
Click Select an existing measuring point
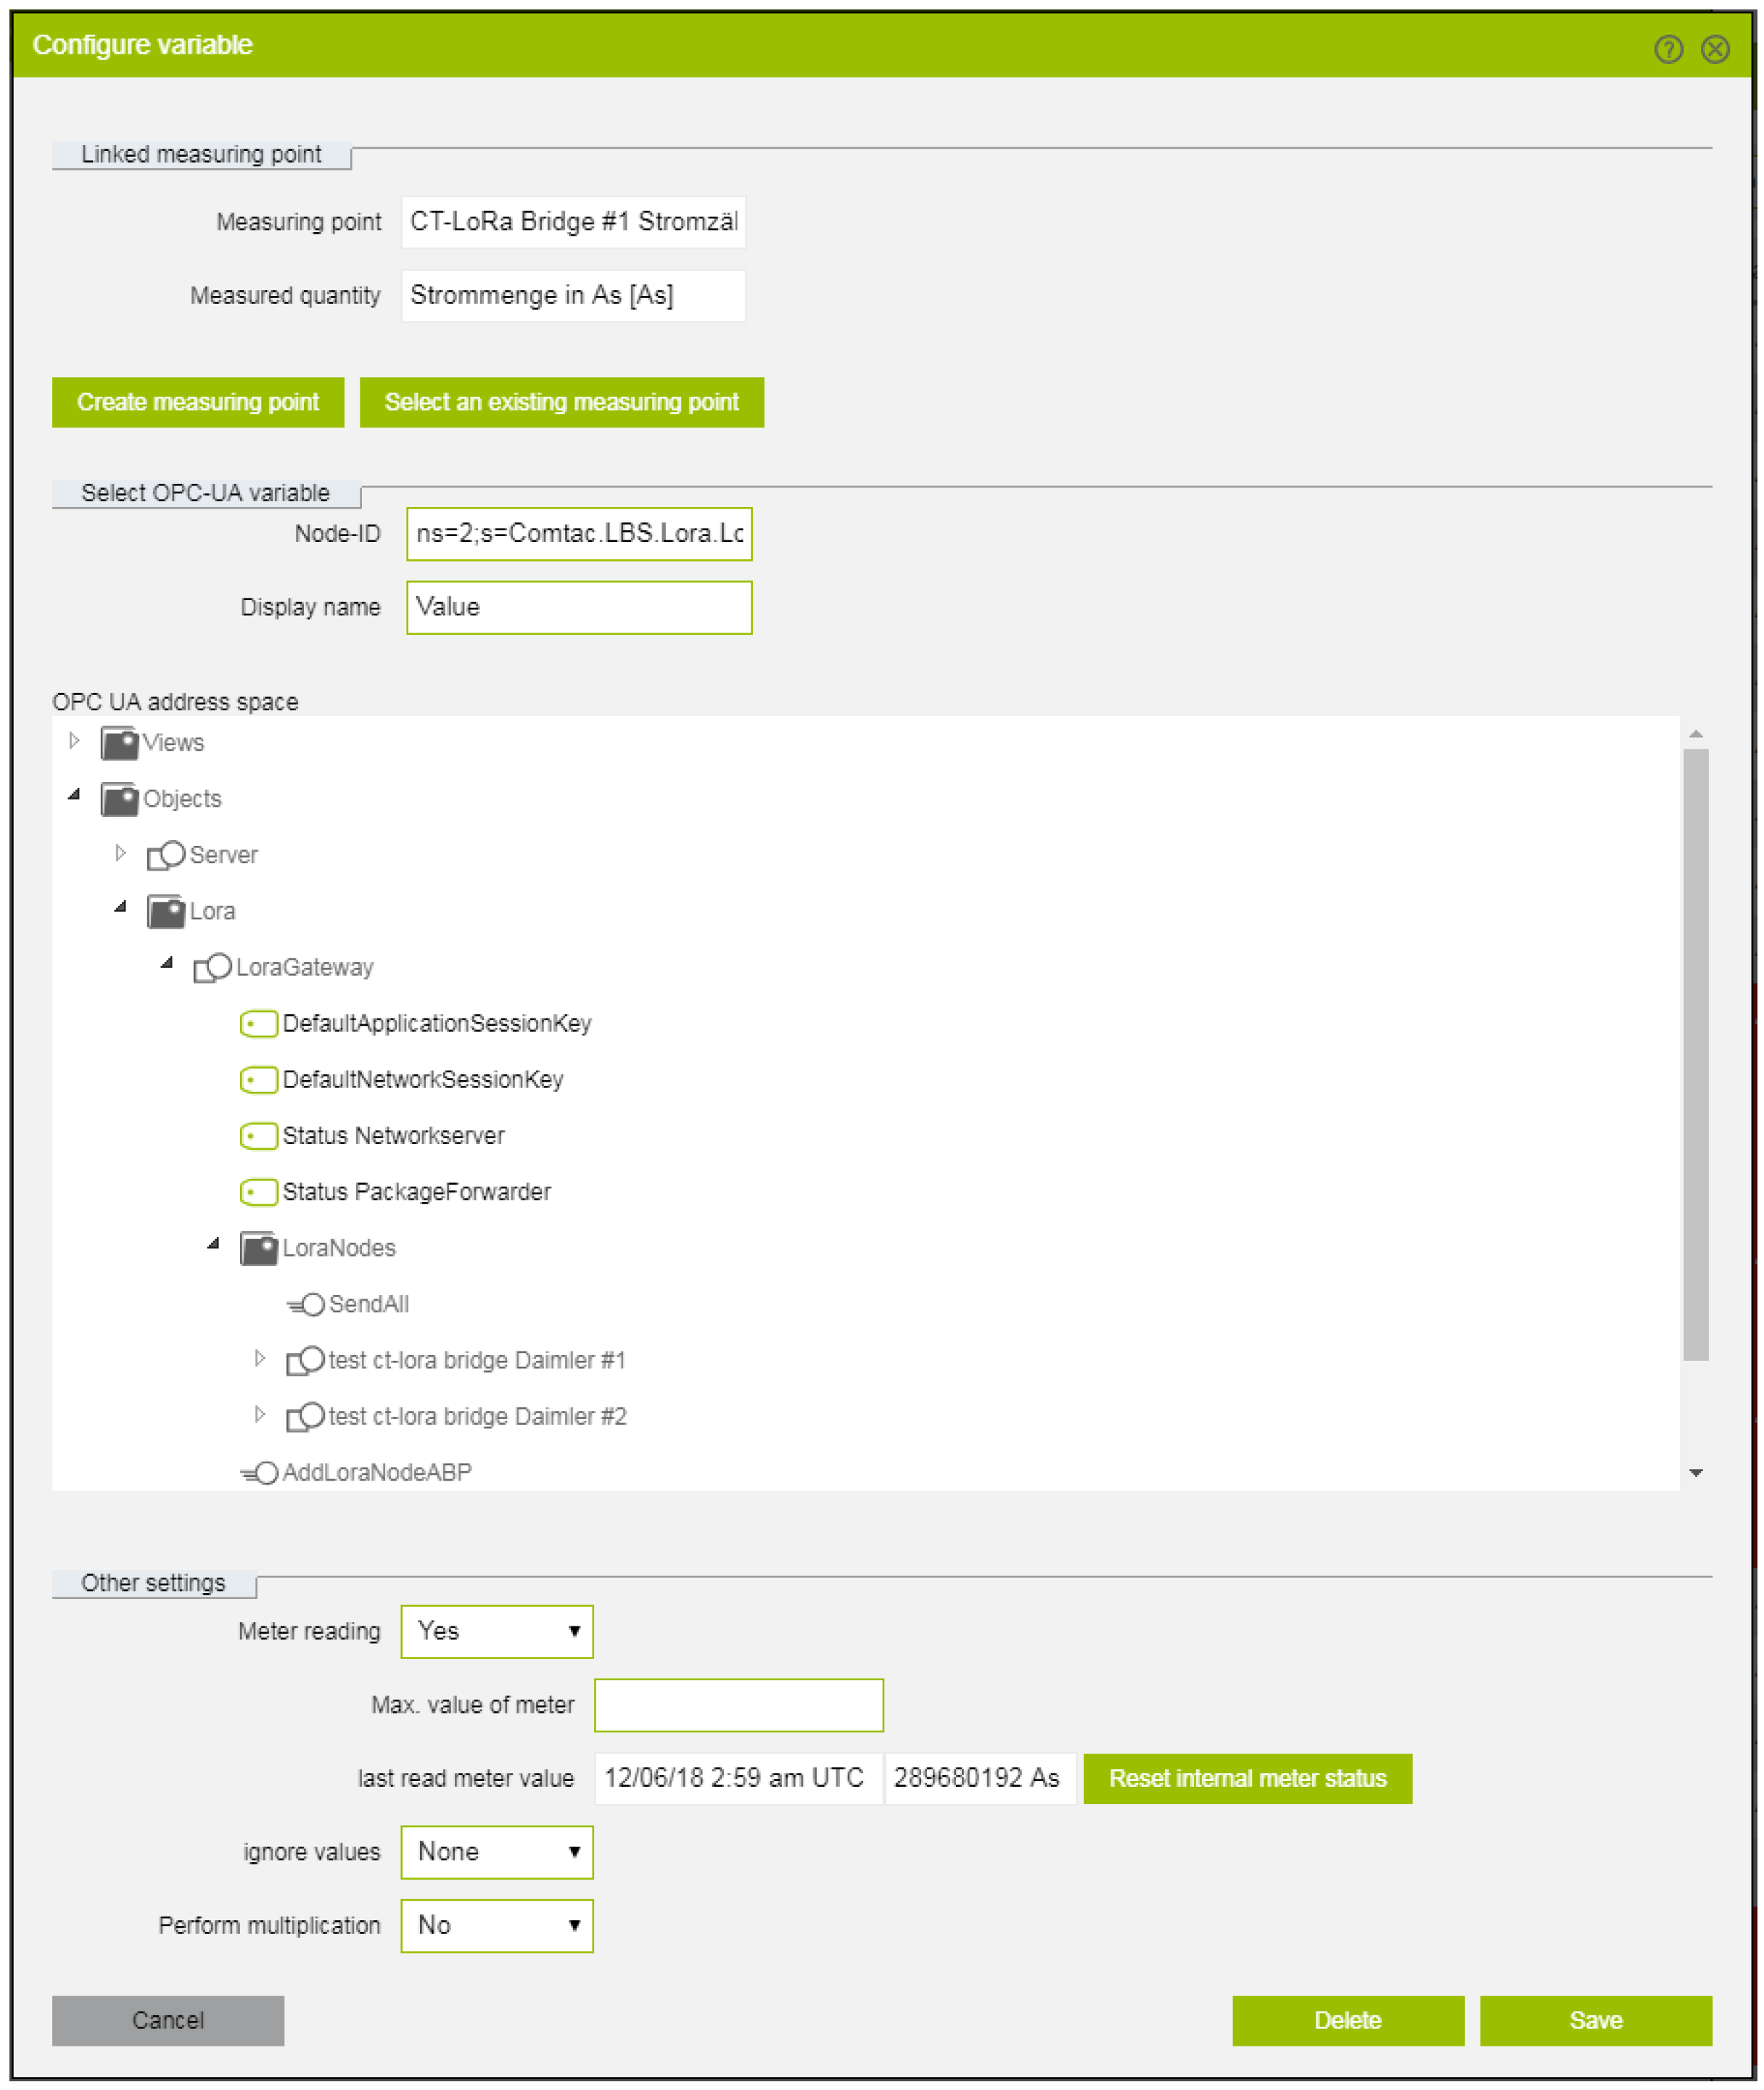(561, 402)
